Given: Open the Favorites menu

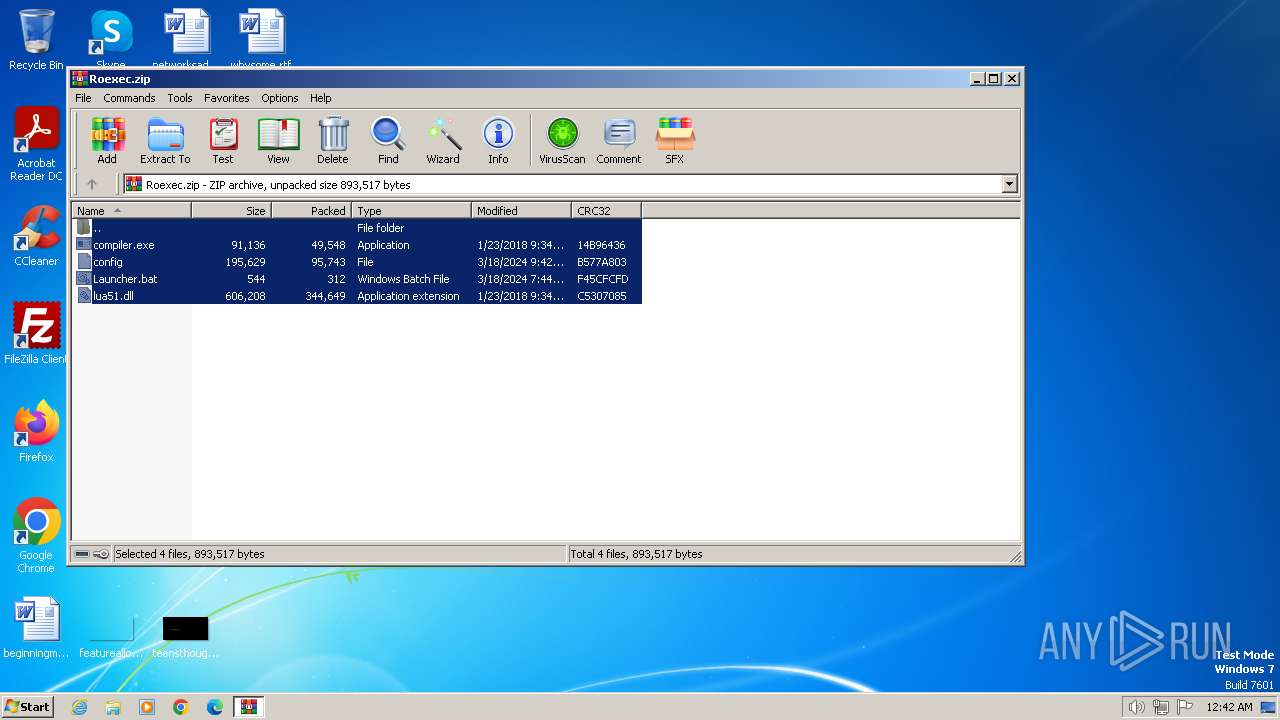Looking at the screenshot, I should pyautogui.click(x=227, y=98).
